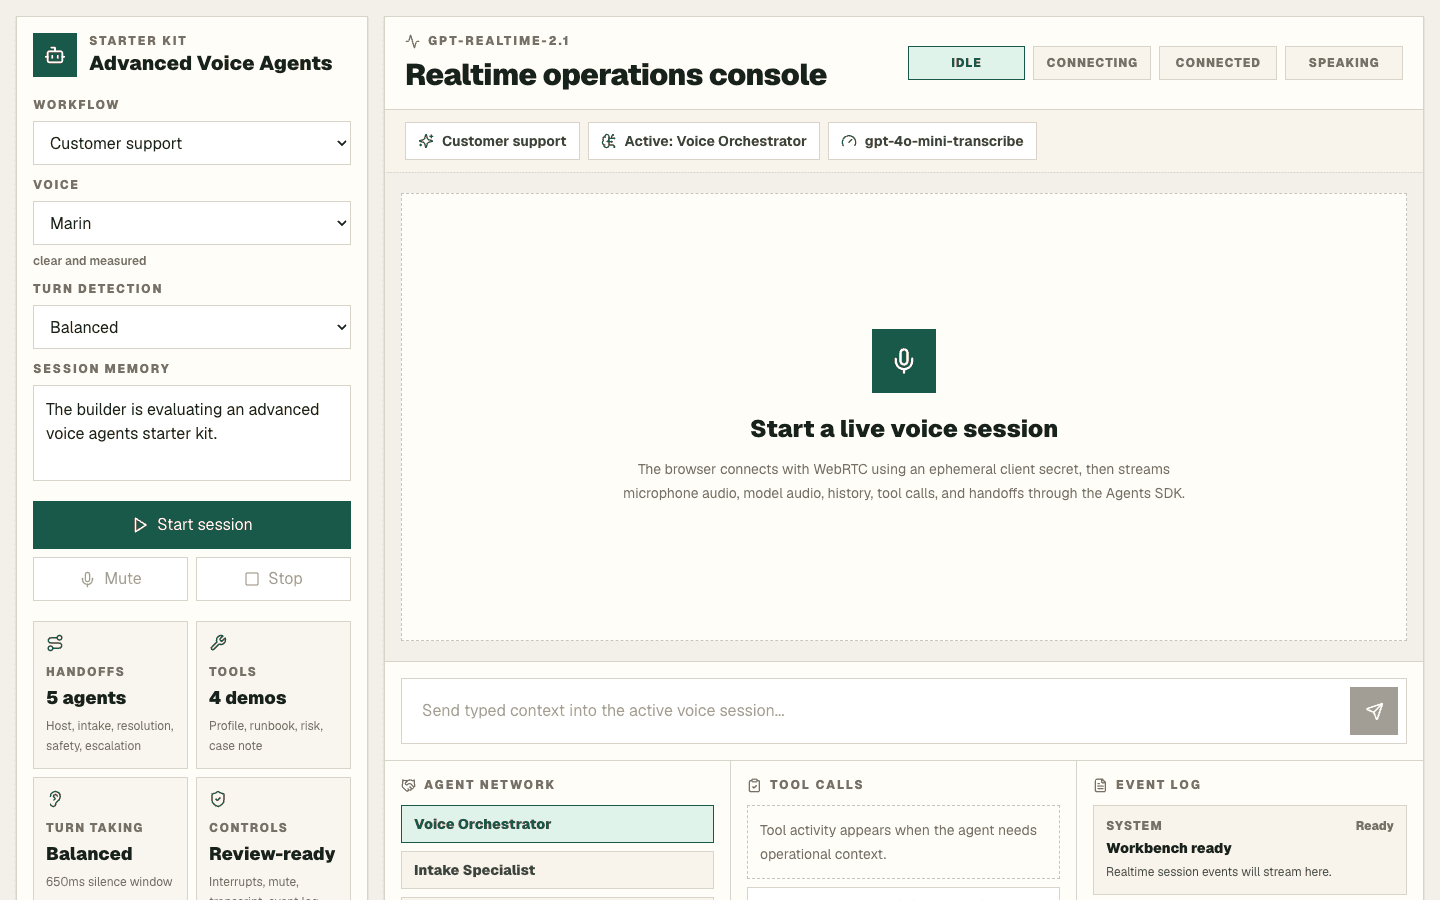Image resolution: width=1440 pixels, height=900 pixels.
Task: Click the 'Realtime operations console' title
Action: click(x=616, y=75)
